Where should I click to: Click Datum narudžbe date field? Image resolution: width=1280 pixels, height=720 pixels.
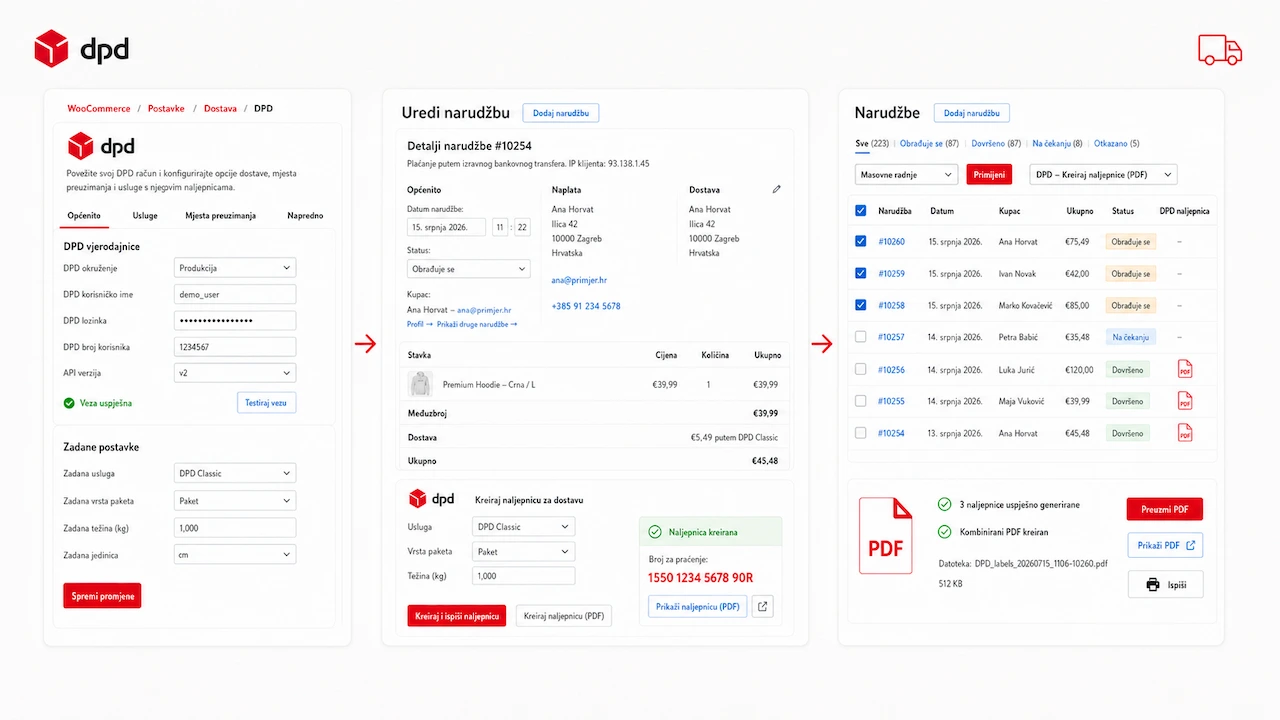pyautogui.click(x=446, y=227)
